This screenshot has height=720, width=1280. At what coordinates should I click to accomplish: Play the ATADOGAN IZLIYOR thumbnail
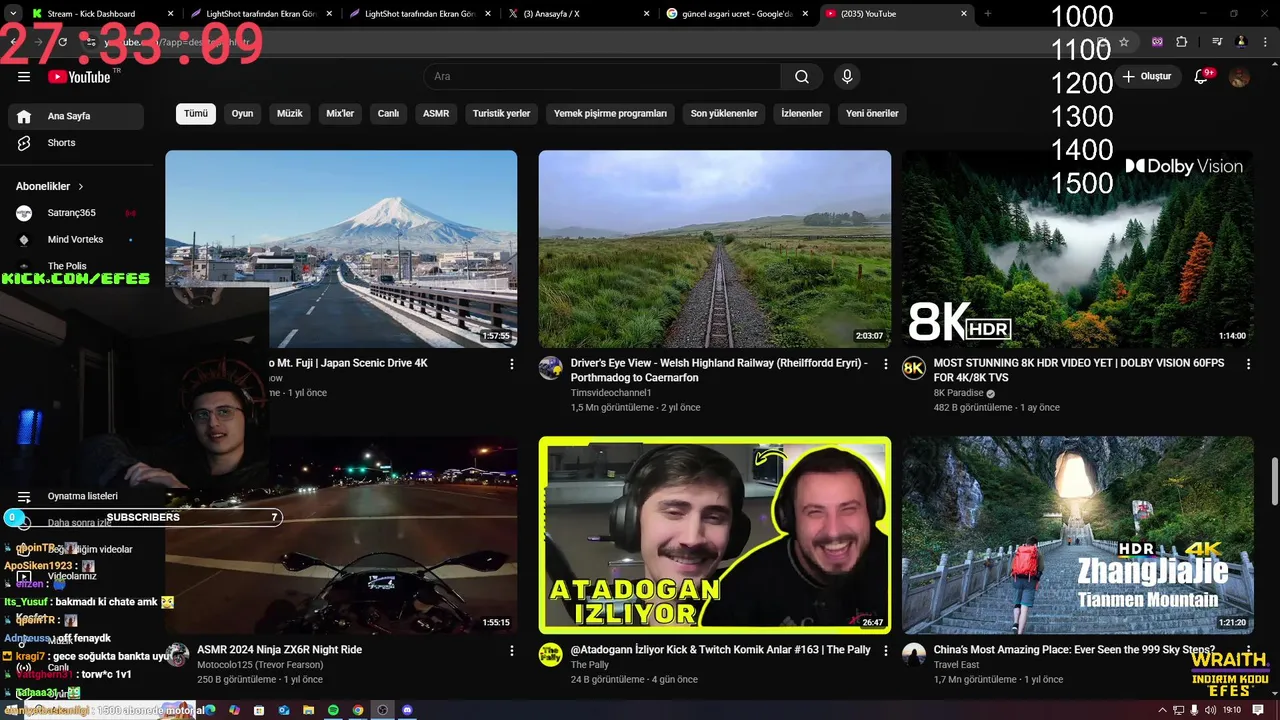[715, 535]
